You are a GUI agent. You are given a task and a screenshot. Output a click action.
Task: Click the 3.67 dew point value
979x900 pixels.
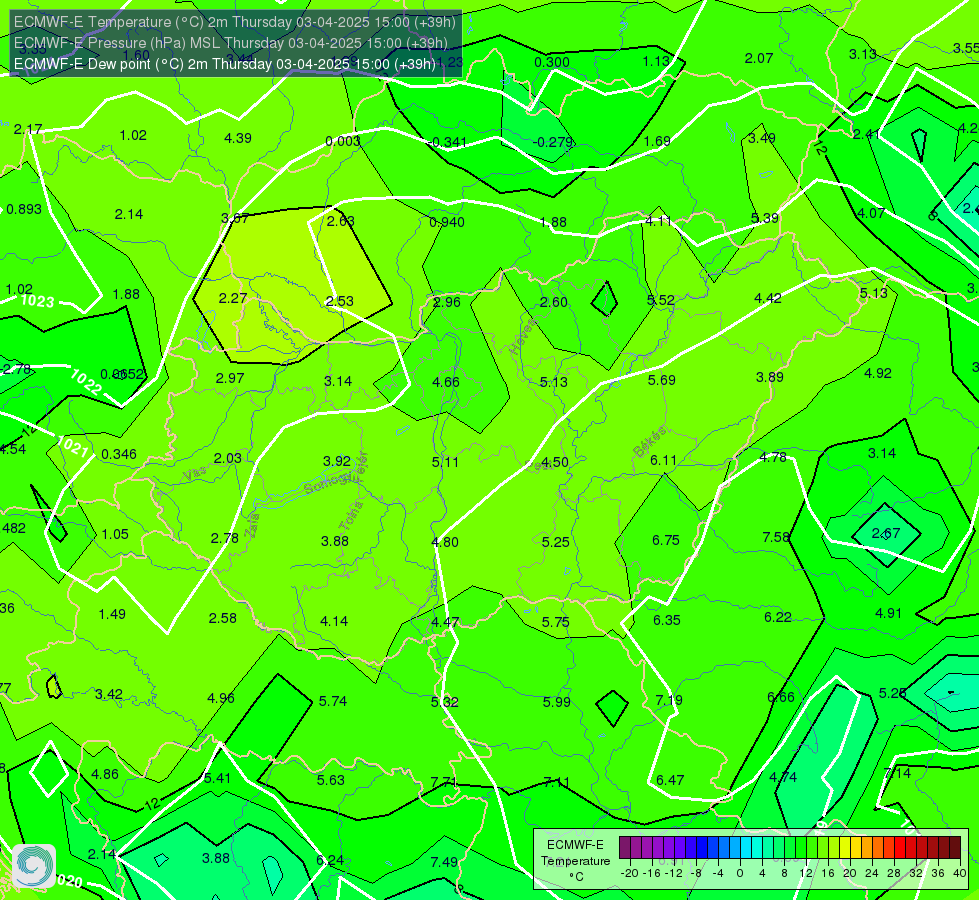[x=235, y=219]
